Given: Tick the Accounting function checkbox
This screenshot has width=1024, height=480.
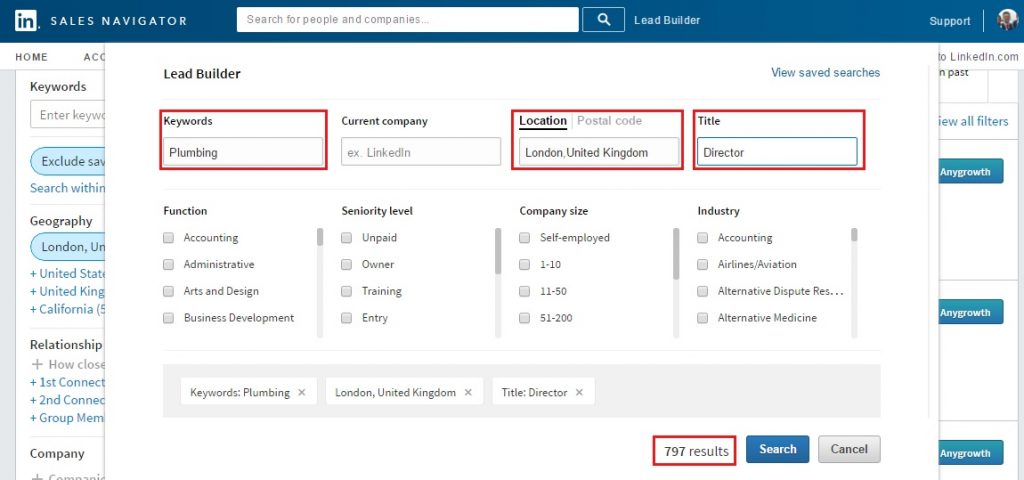Looking at the screenshot, I should [x=169, y=238].
